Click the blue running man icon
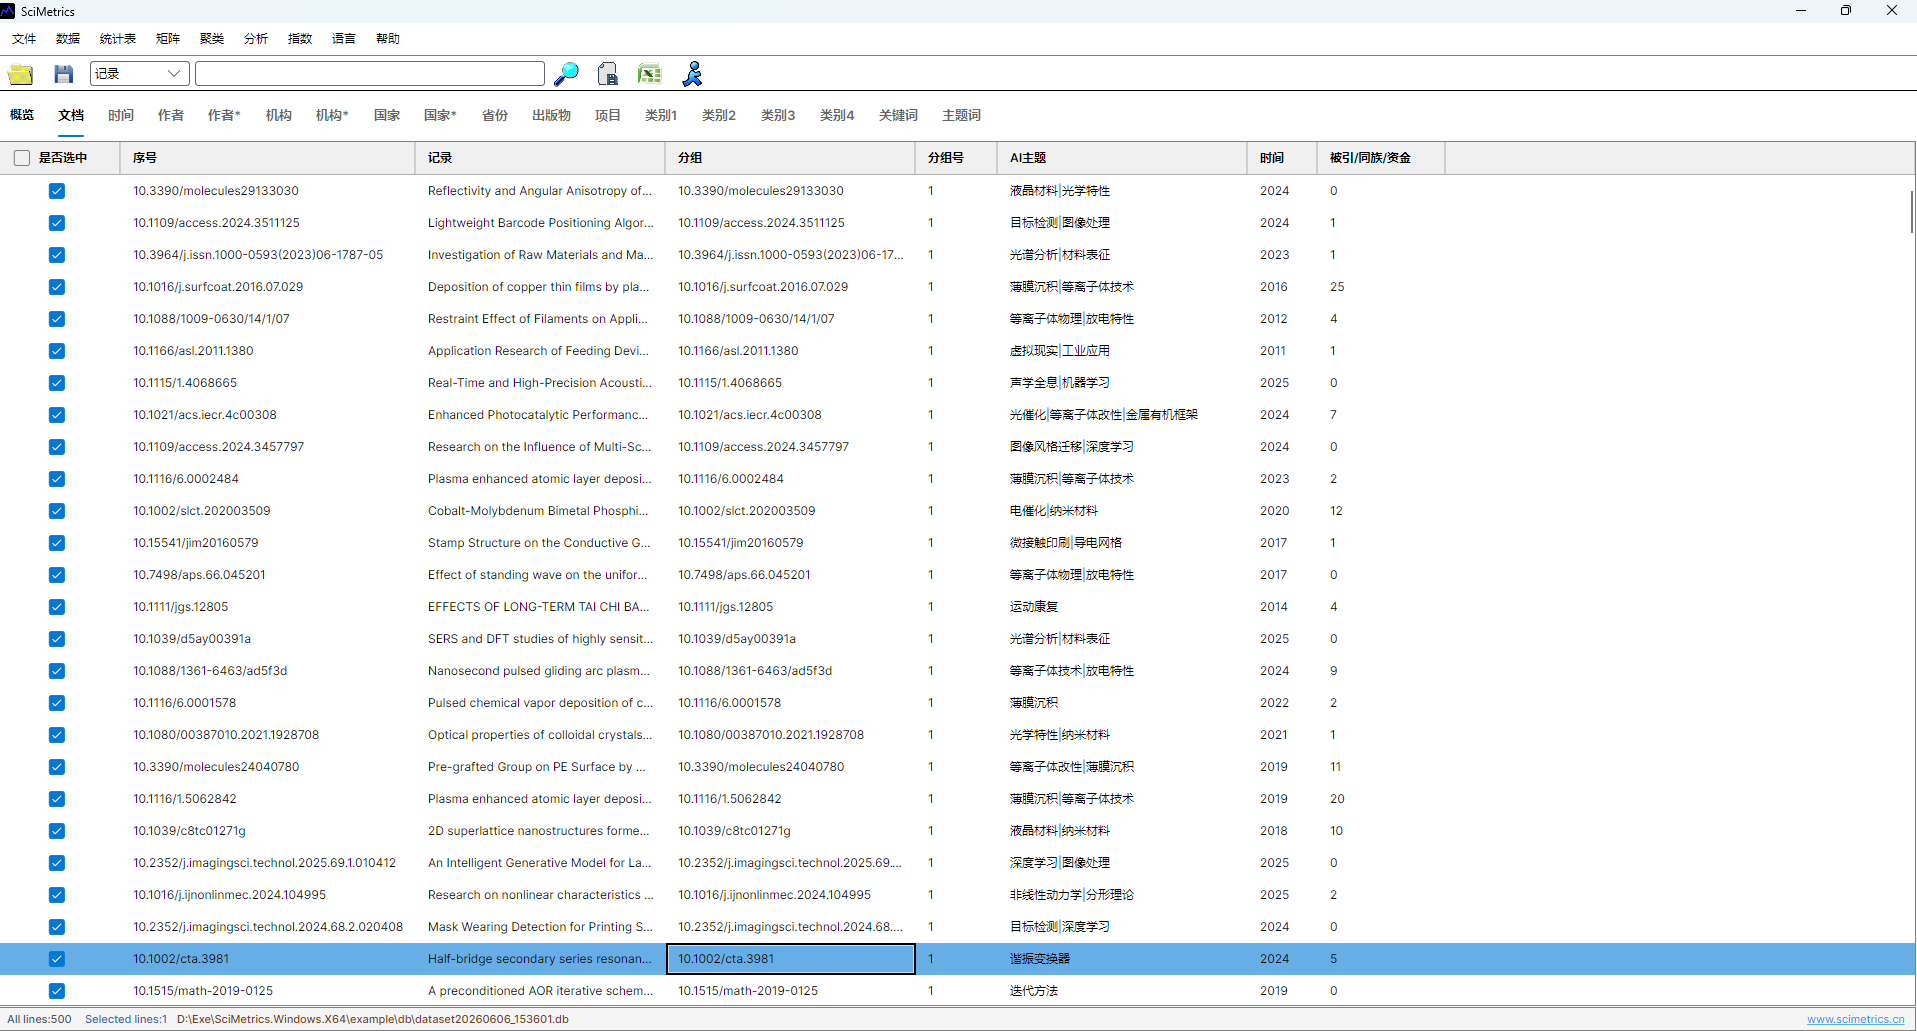The image size is (1917, 1031). coord(692,74)
